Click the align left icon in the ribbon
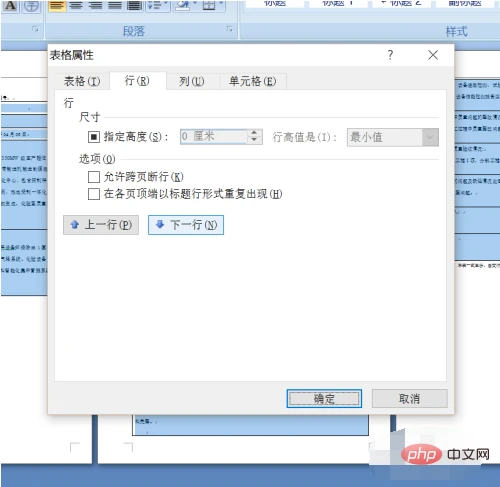Viewport: 500px width, 487px height. (57, 6)
